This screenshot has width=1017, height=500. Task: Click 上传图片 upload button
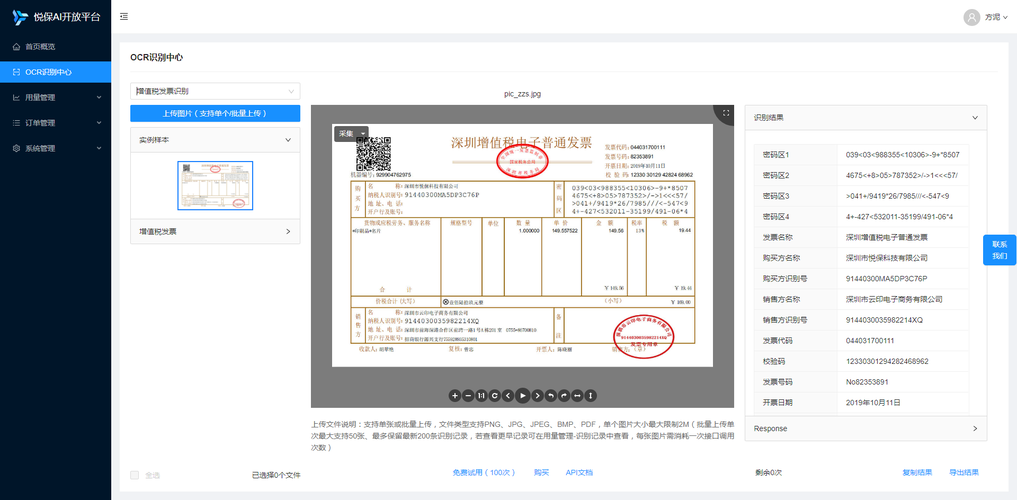pyautogui.click(x=215, y=113)
